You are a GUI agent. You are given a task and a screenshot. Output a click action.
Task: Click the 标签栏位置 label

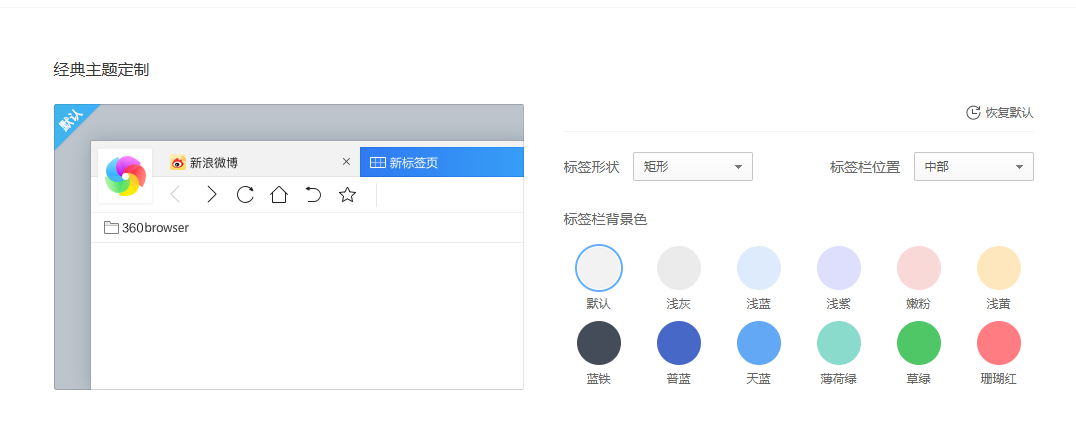click(865, 167)
